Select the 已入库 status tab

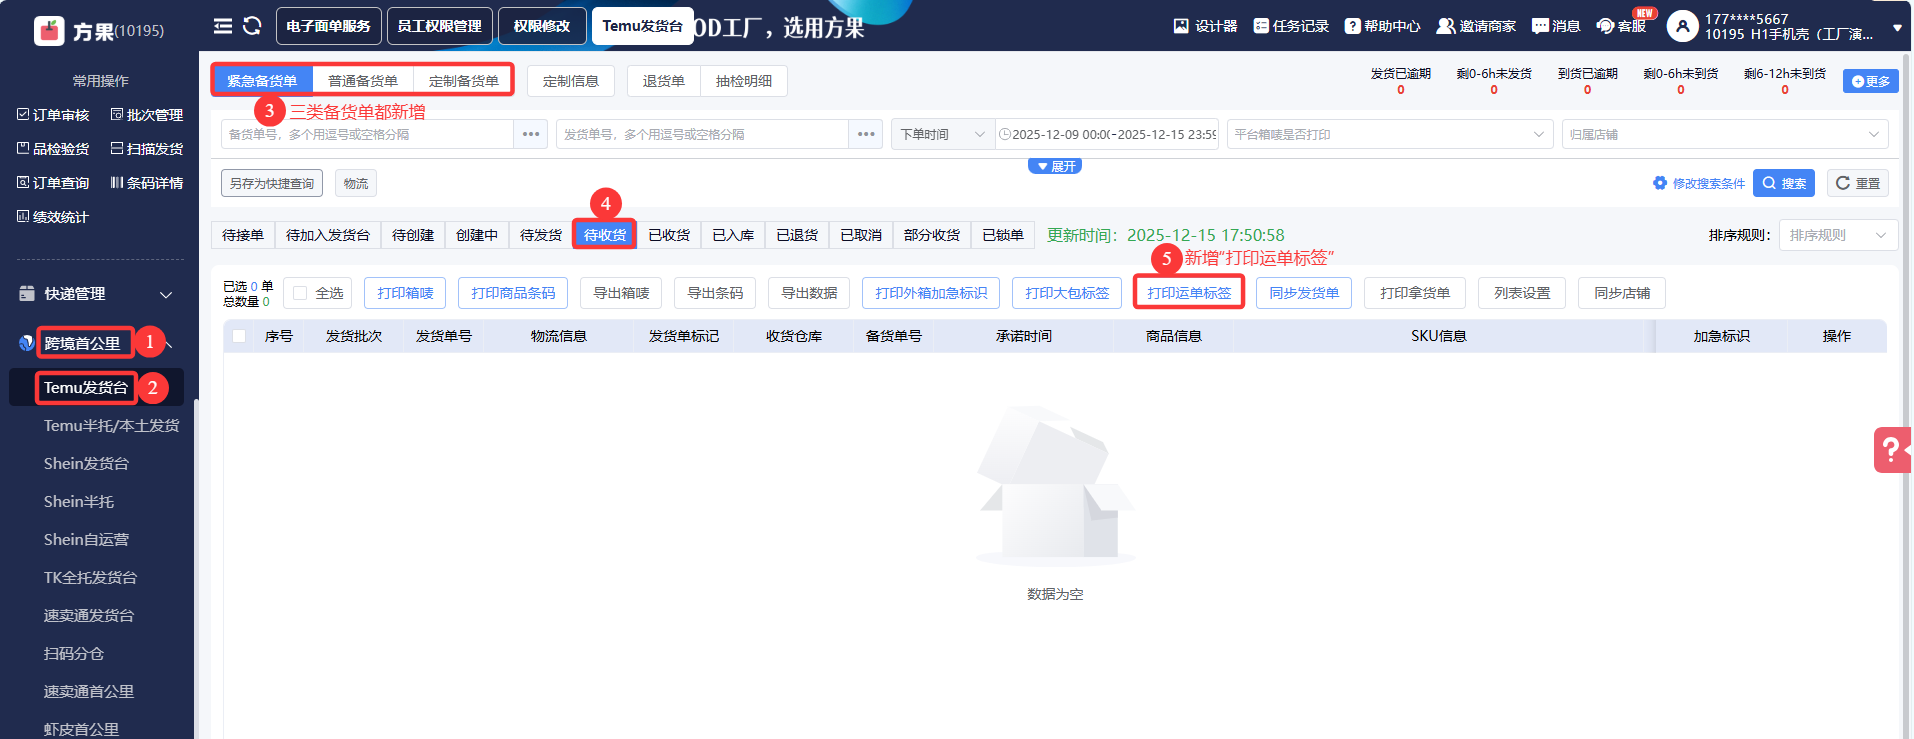(x=733, y=235)
